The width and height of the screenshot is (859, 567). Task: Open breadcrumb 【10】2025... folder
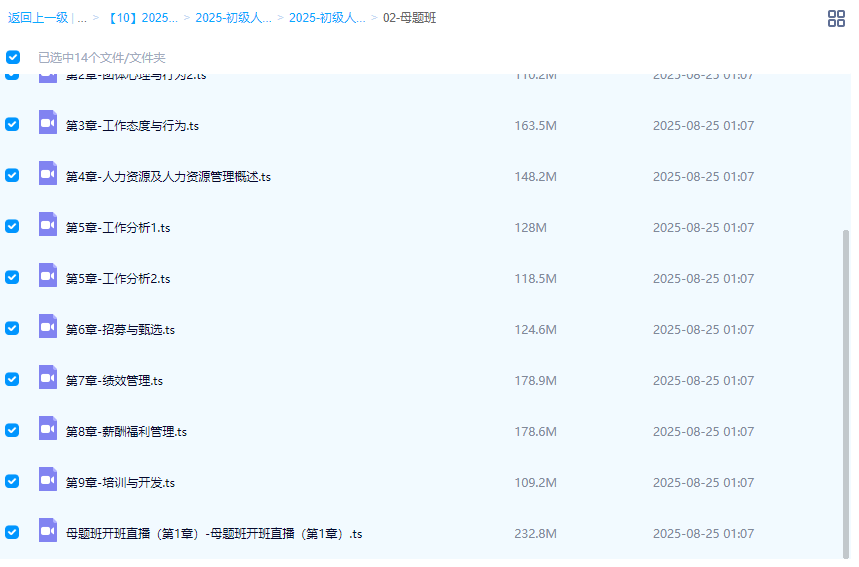click(141, 18)
